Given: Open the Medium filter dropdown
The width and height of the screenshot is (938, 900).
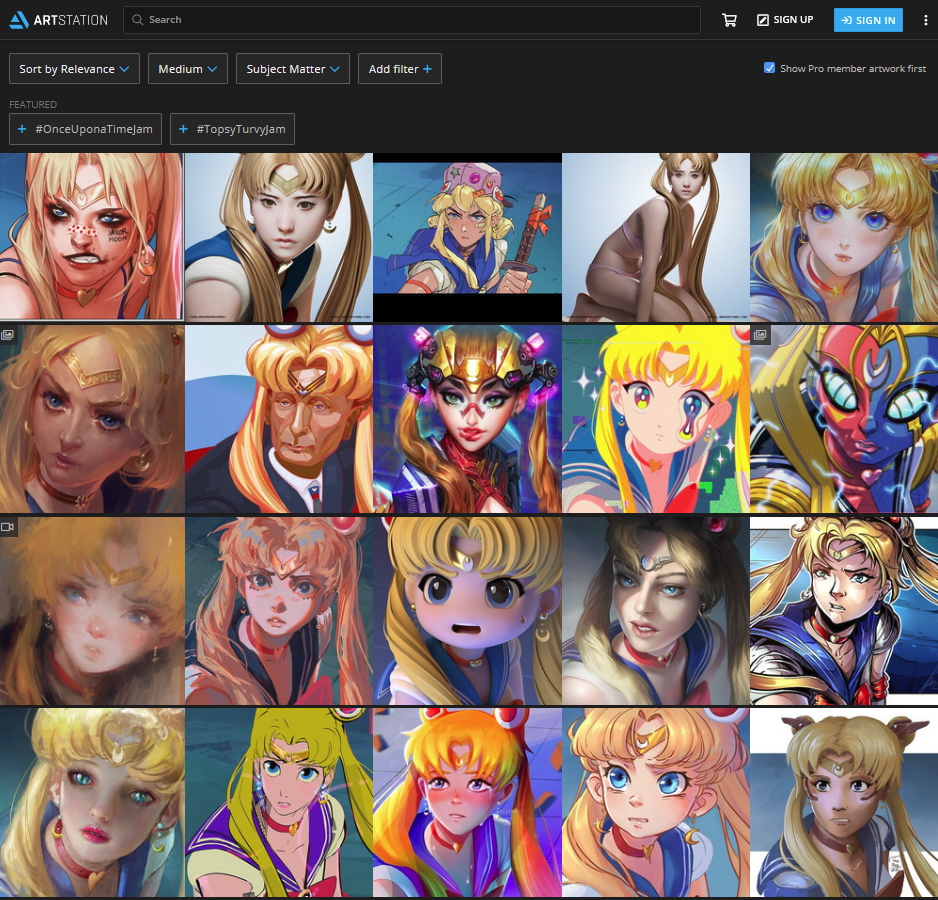Looking at the screenshot, I should coord(187,68).
